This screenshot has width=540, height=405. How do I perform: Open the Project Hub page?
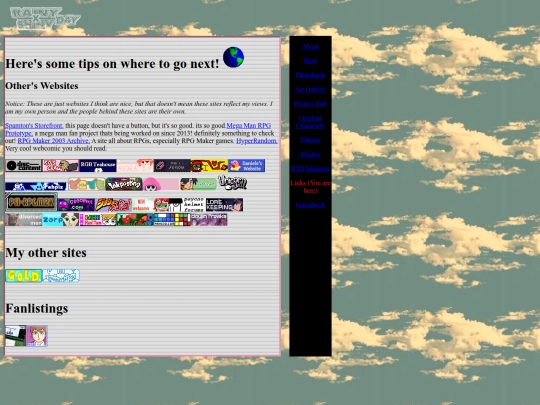(310, 104)
